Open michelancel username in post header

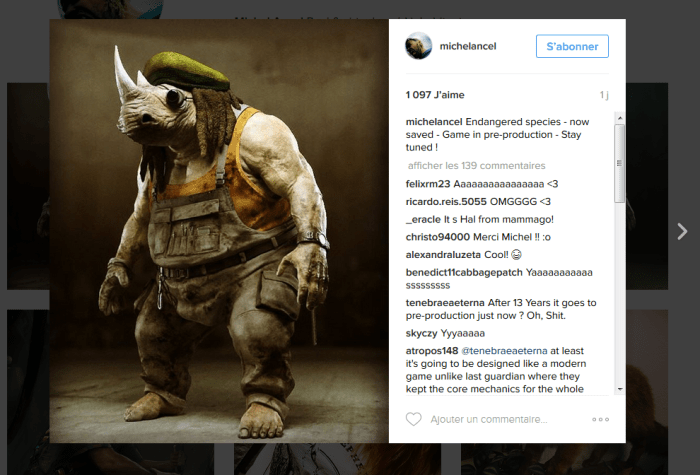pyautogui.click(x=468, y=46)
